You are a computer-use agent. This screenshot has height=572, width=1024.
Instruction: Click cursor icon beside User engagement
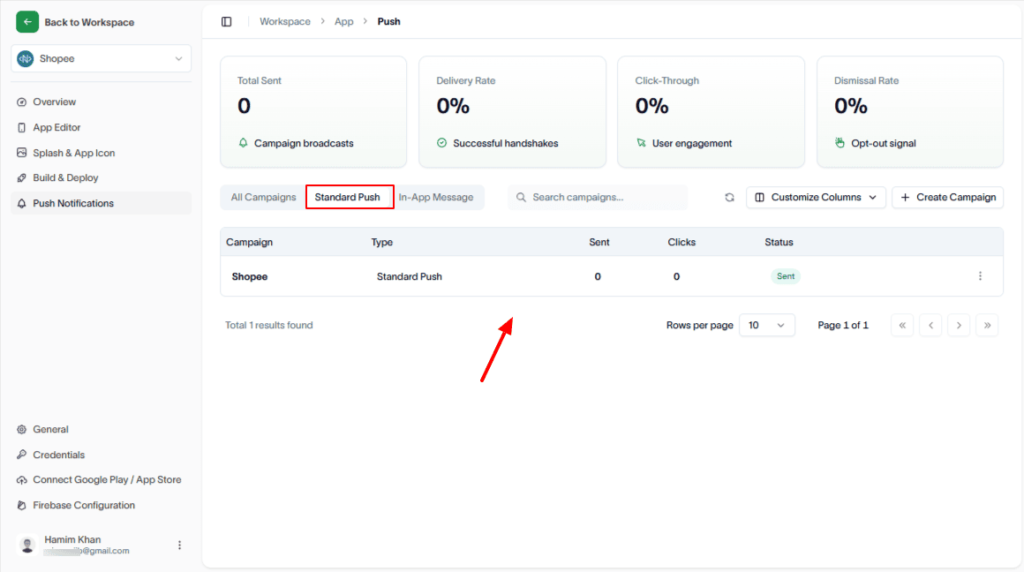click(641, 142)
